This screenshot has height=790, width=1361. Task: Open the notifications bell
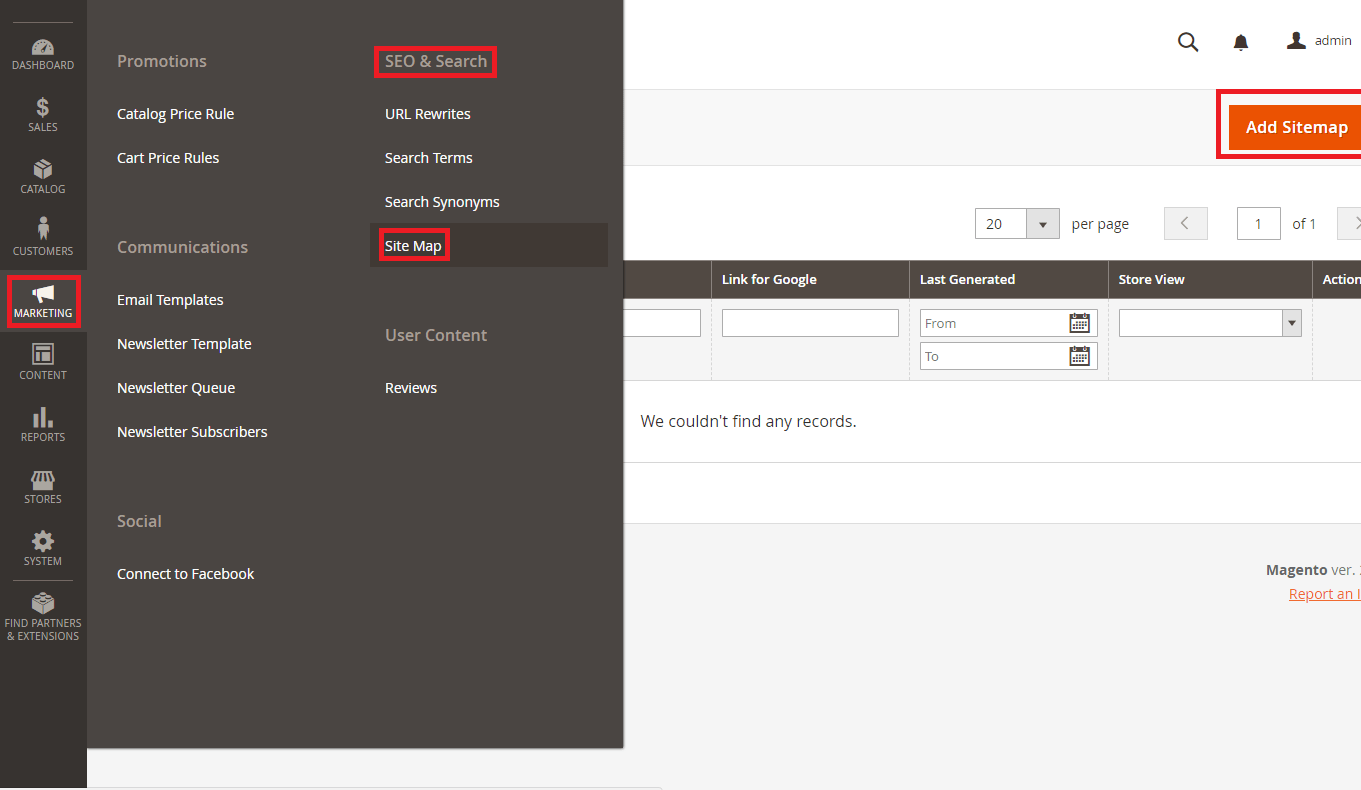(x=1240, y=42)
